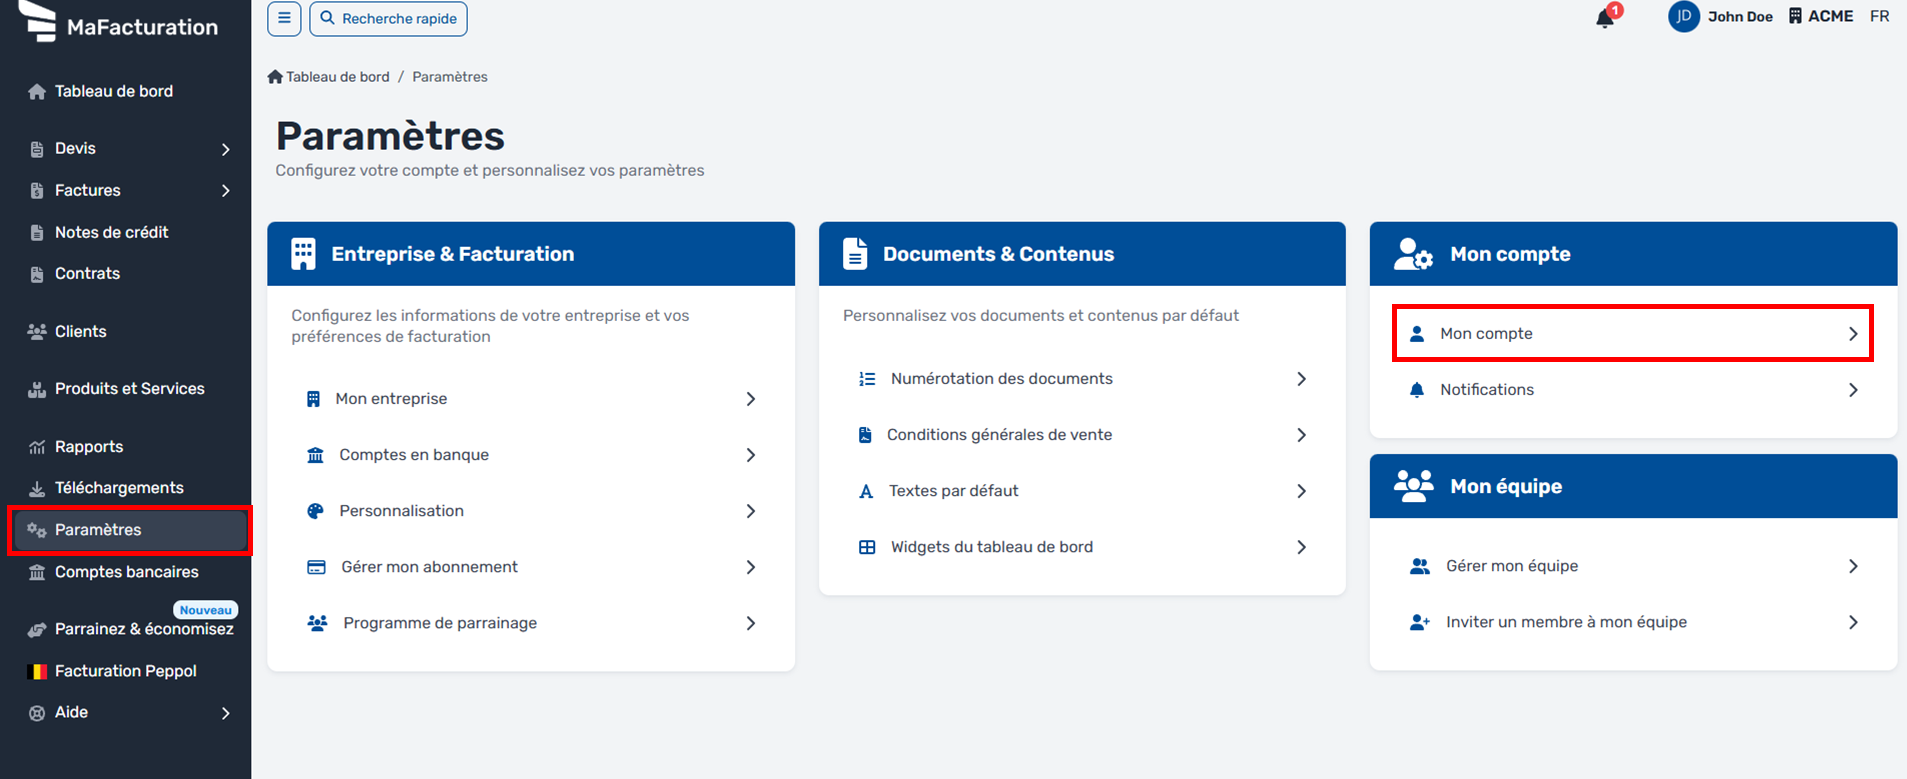Click the Personnalisation palette icon
The image size is (1907, 779).
click(315, 511)
